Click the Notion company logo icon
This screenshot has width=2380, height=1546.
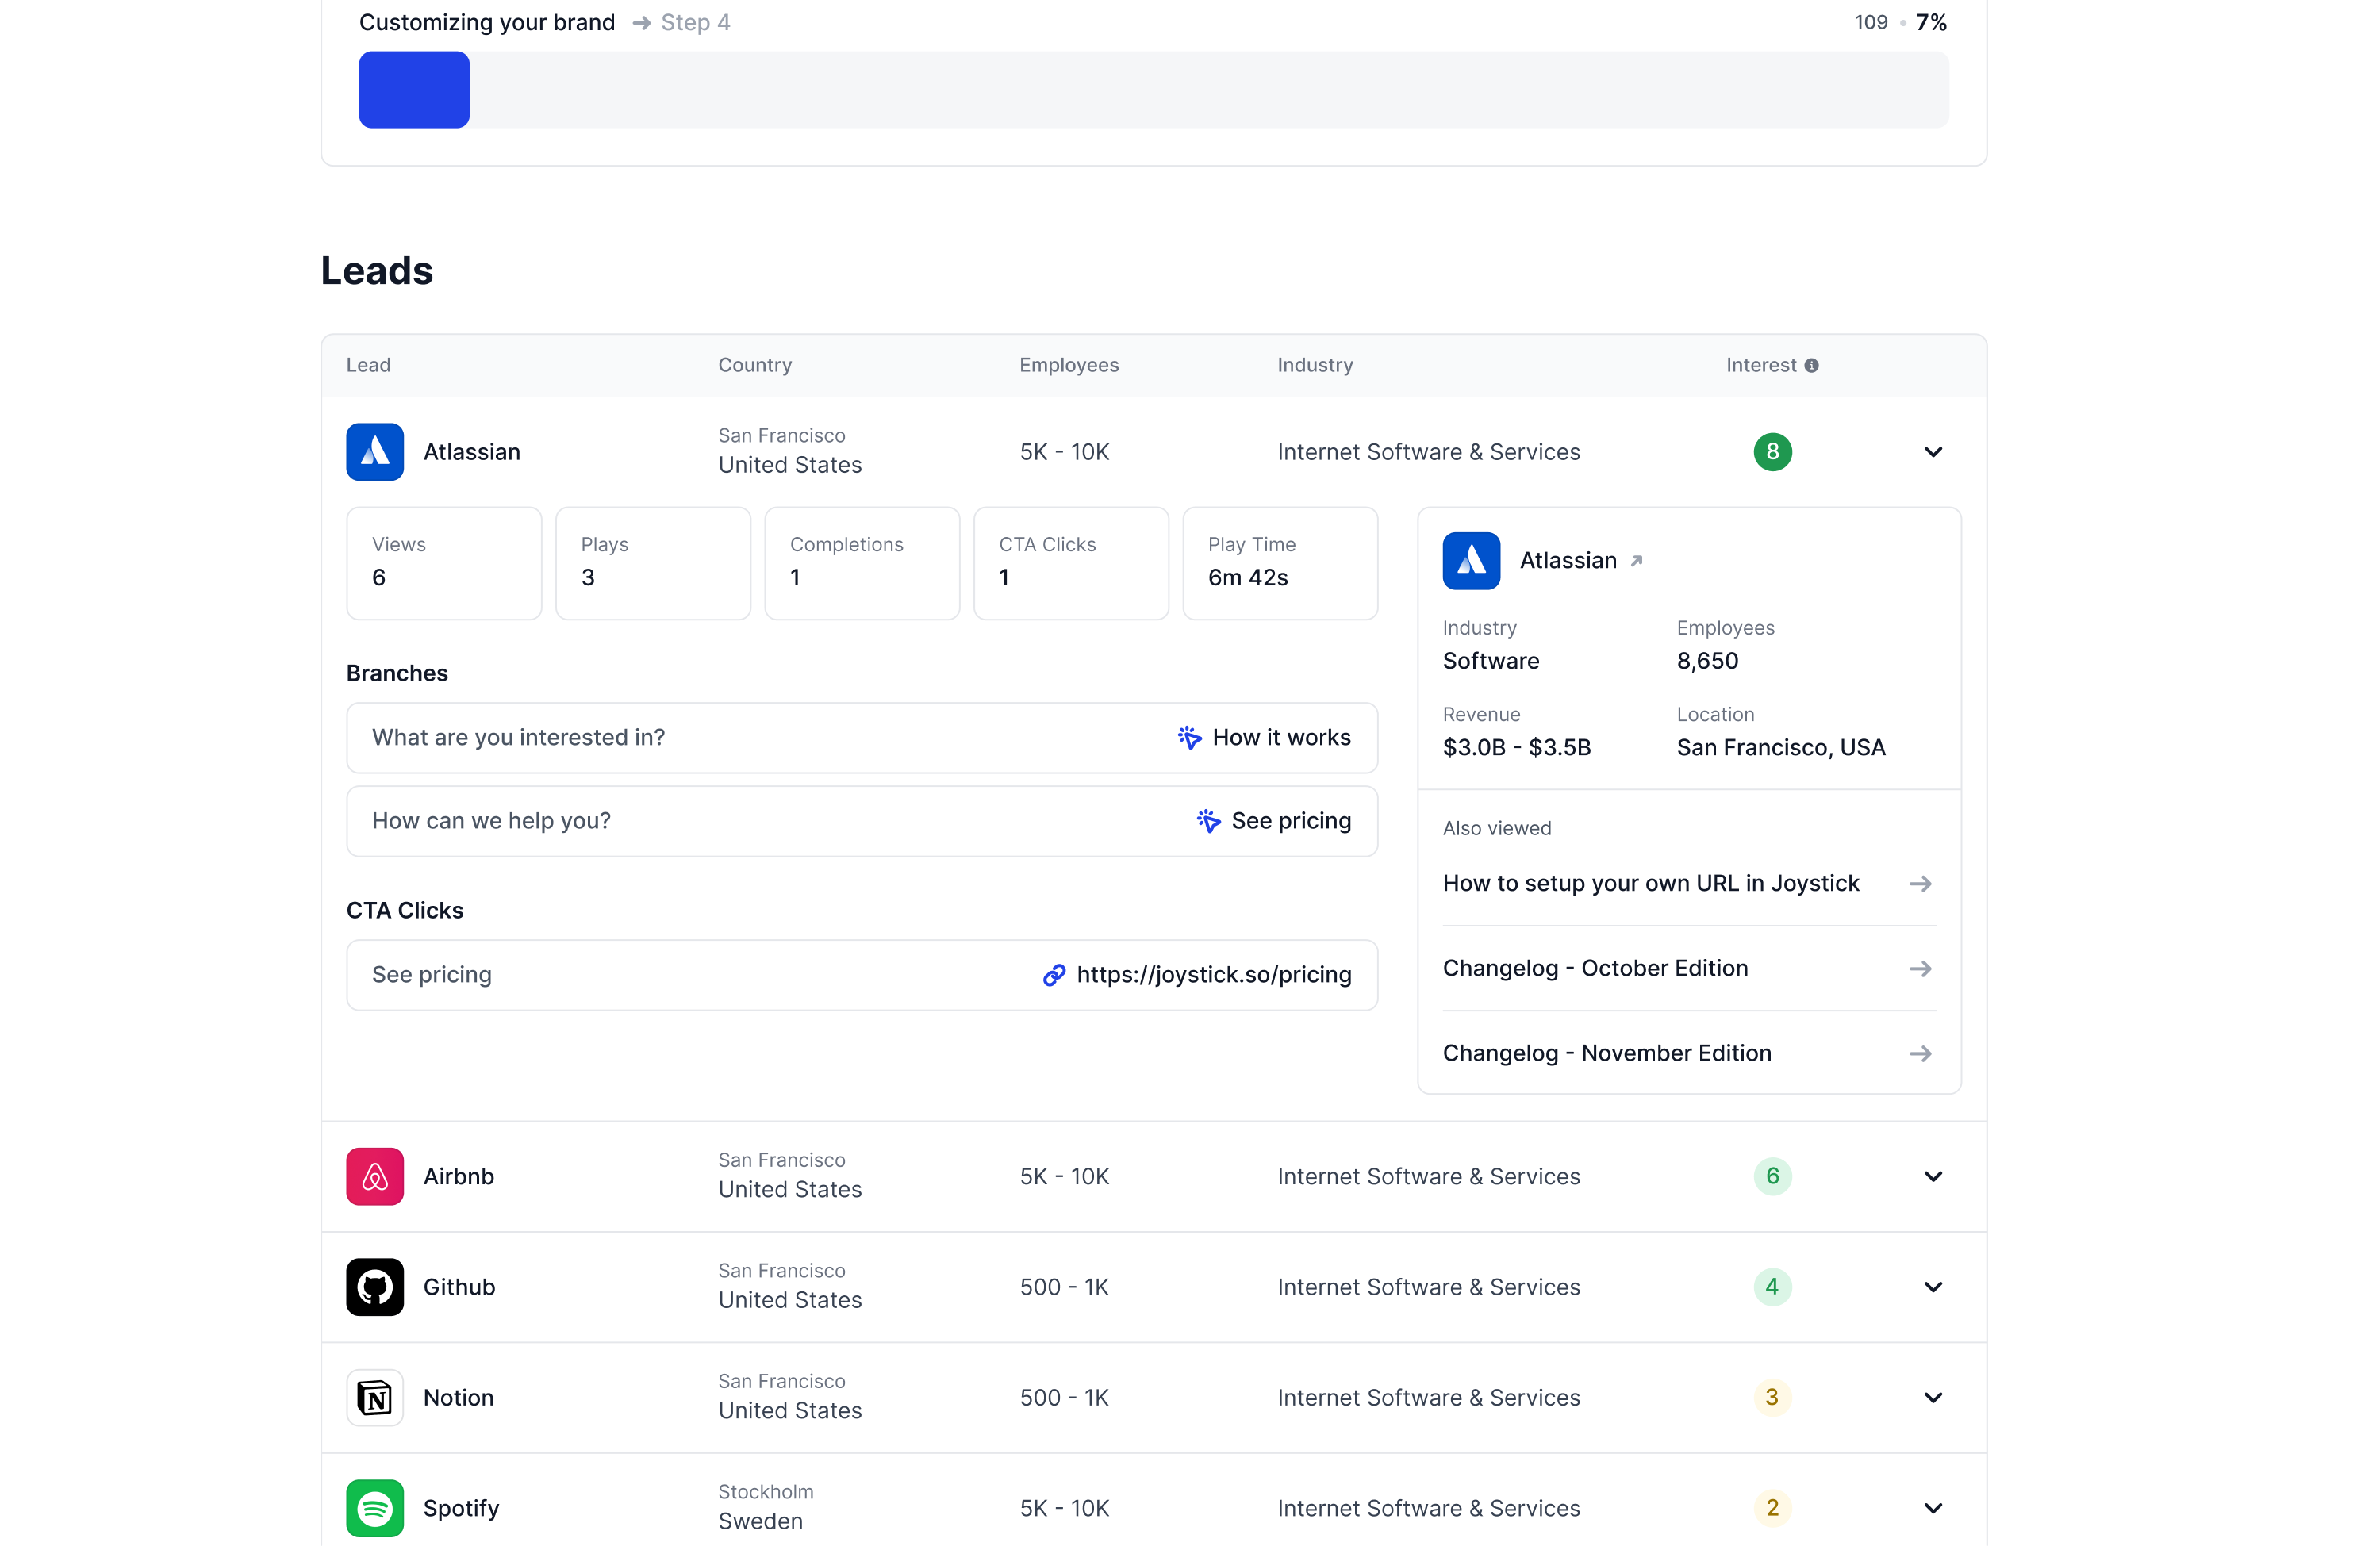coord(374,1397)
